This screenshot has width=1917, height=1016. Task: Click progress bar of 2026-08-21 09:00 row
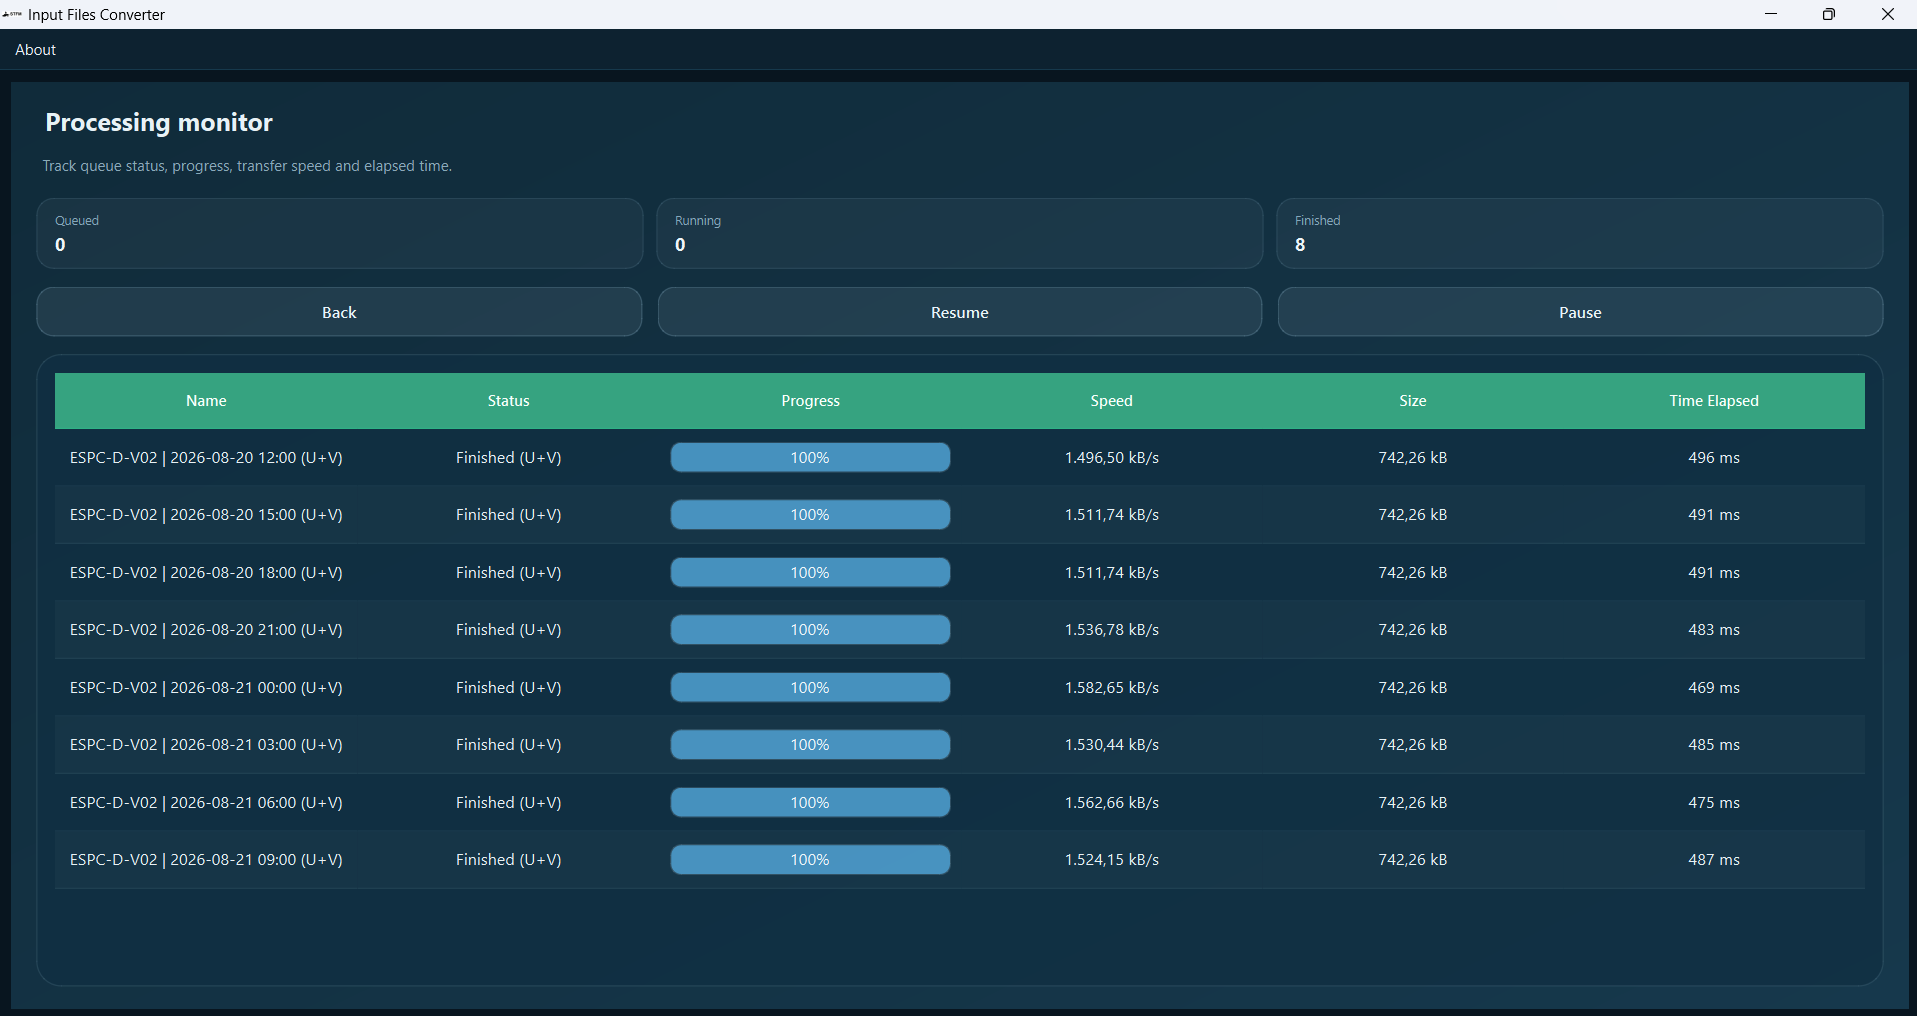point(810,860)
